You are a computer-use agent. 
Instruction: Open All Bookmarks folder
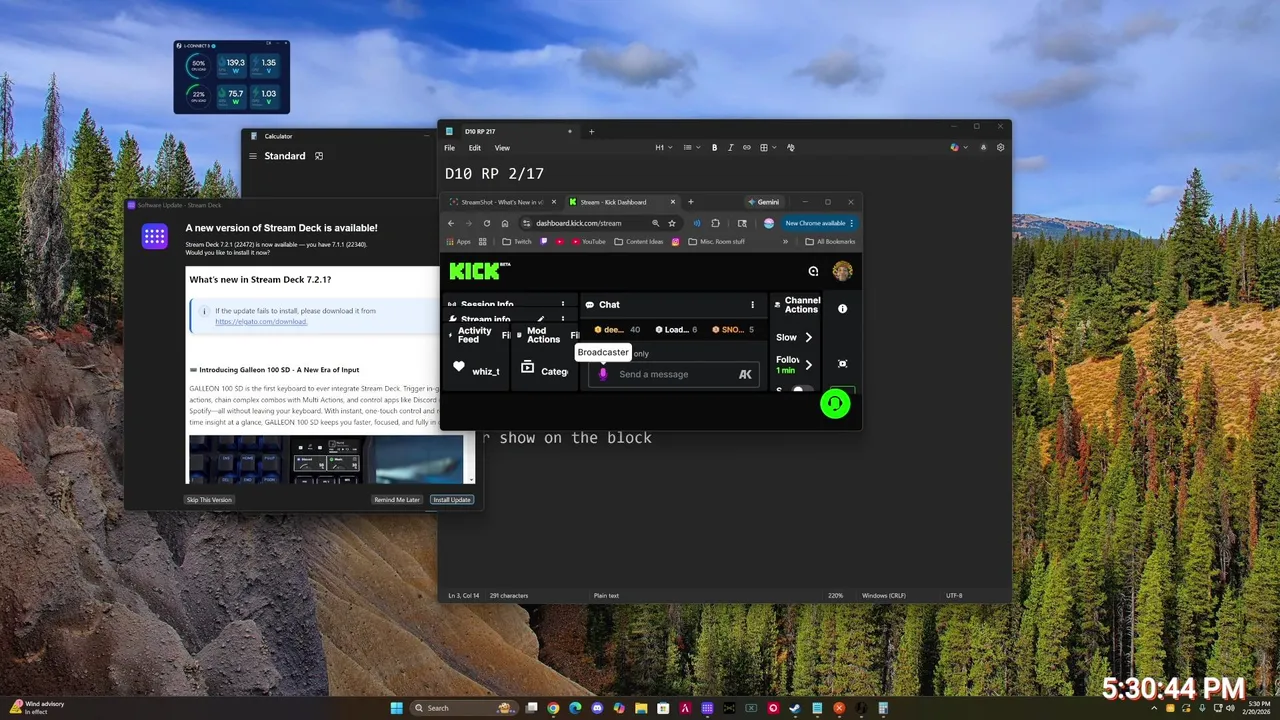click(x=830, y=241)
